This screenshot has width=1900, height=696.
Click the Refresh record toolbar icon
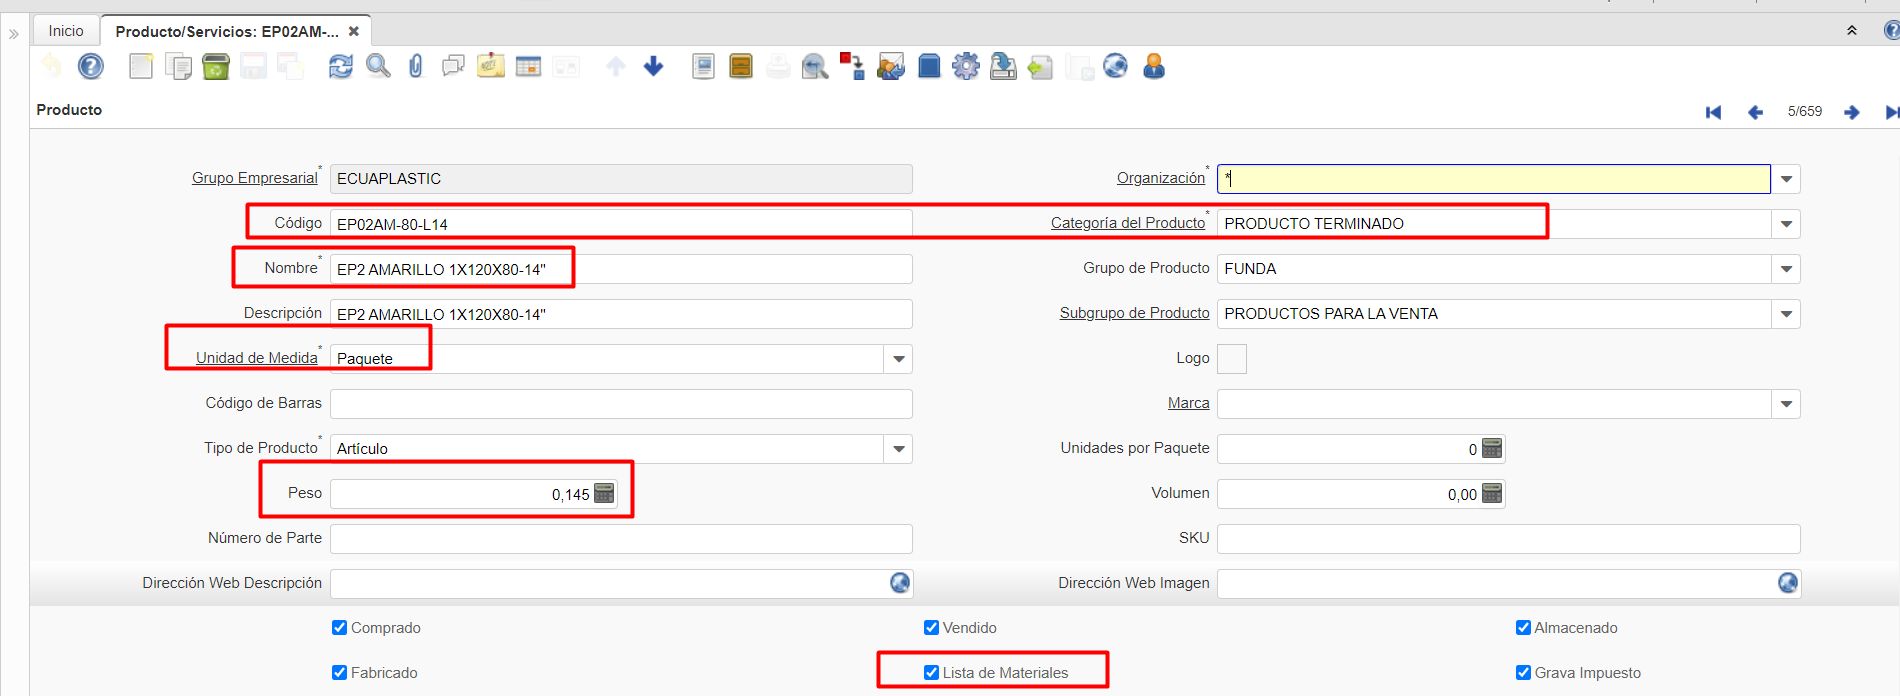[340, 67]
